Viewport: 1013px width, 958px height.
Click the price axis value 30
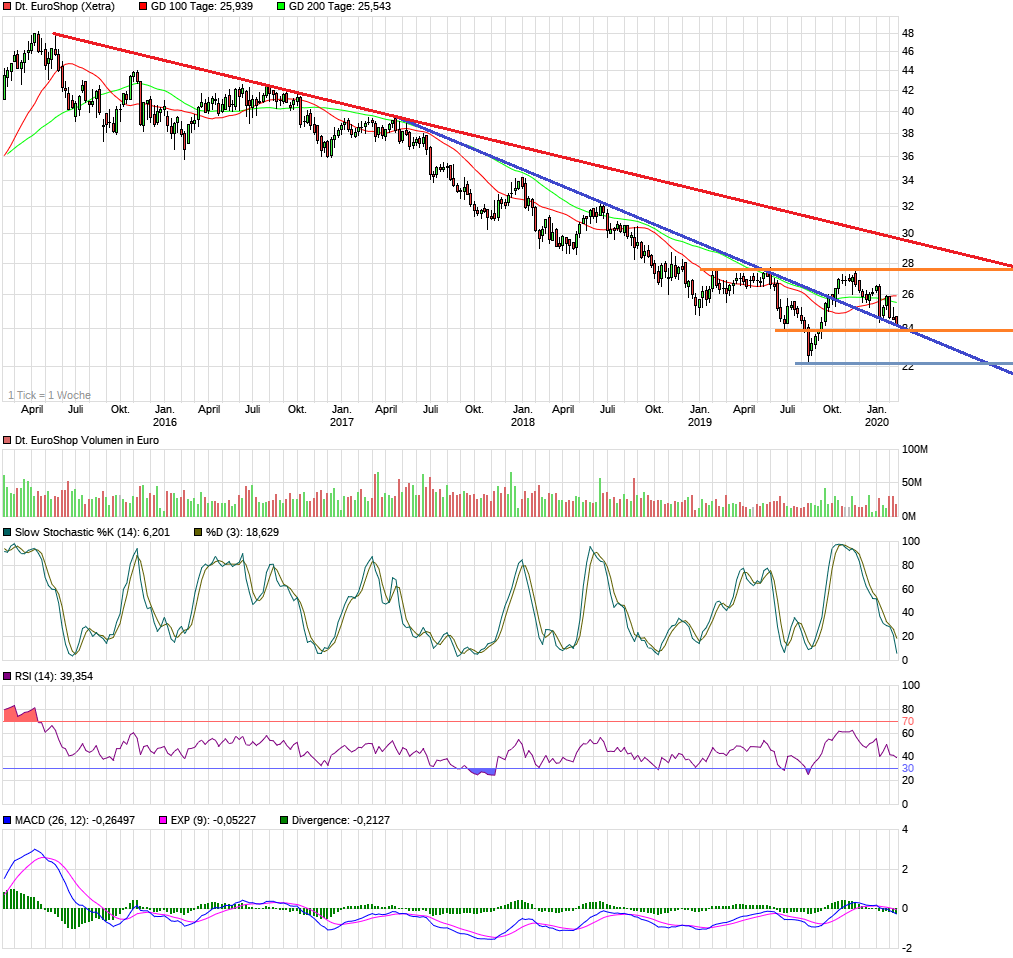908,234
